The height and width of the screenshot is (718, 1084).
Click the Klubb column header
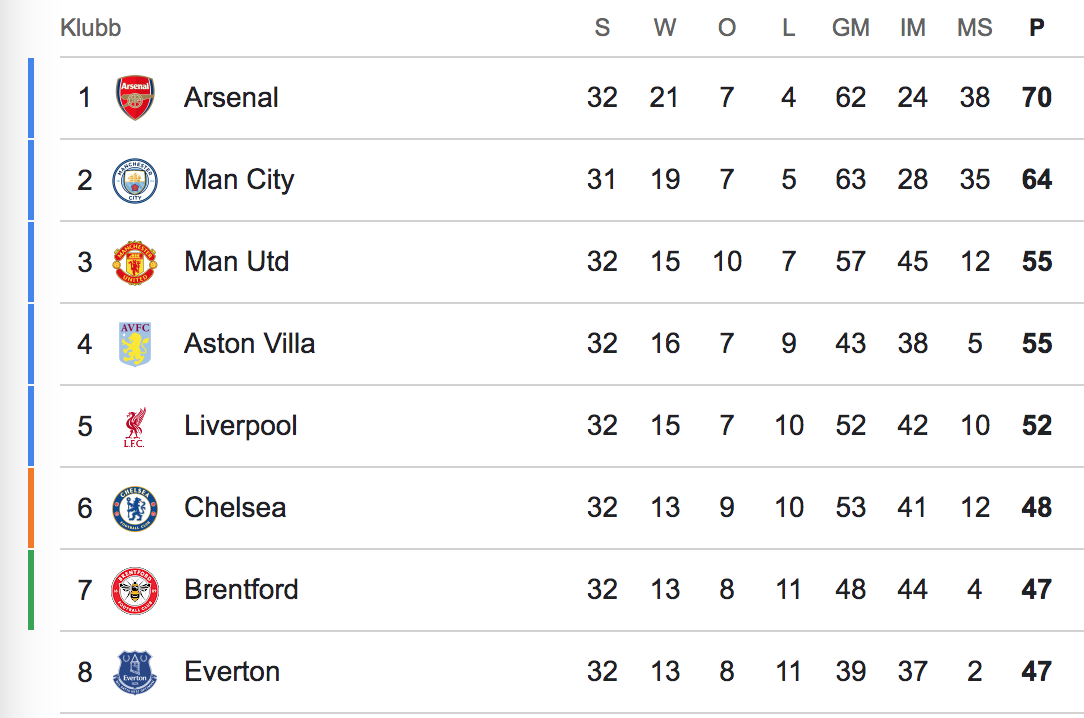(91, 28)
